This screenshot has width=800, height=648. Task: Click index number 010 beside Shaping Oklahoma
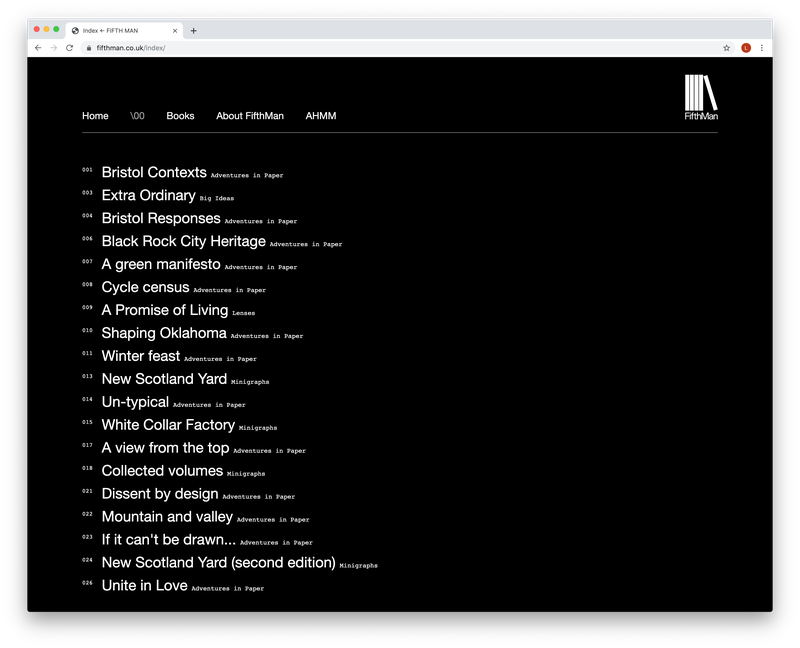[x=87, y=331]
